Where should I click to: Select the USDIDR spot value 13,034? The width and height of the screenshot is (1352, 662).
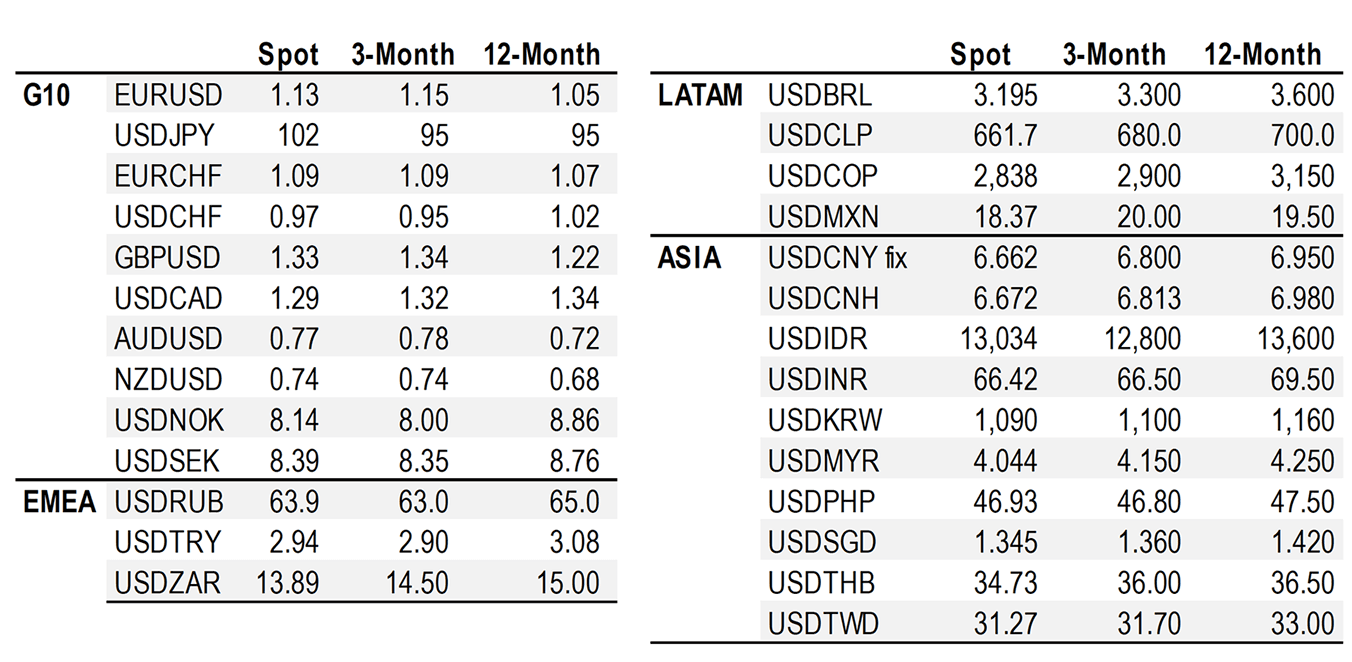[999, 339]
